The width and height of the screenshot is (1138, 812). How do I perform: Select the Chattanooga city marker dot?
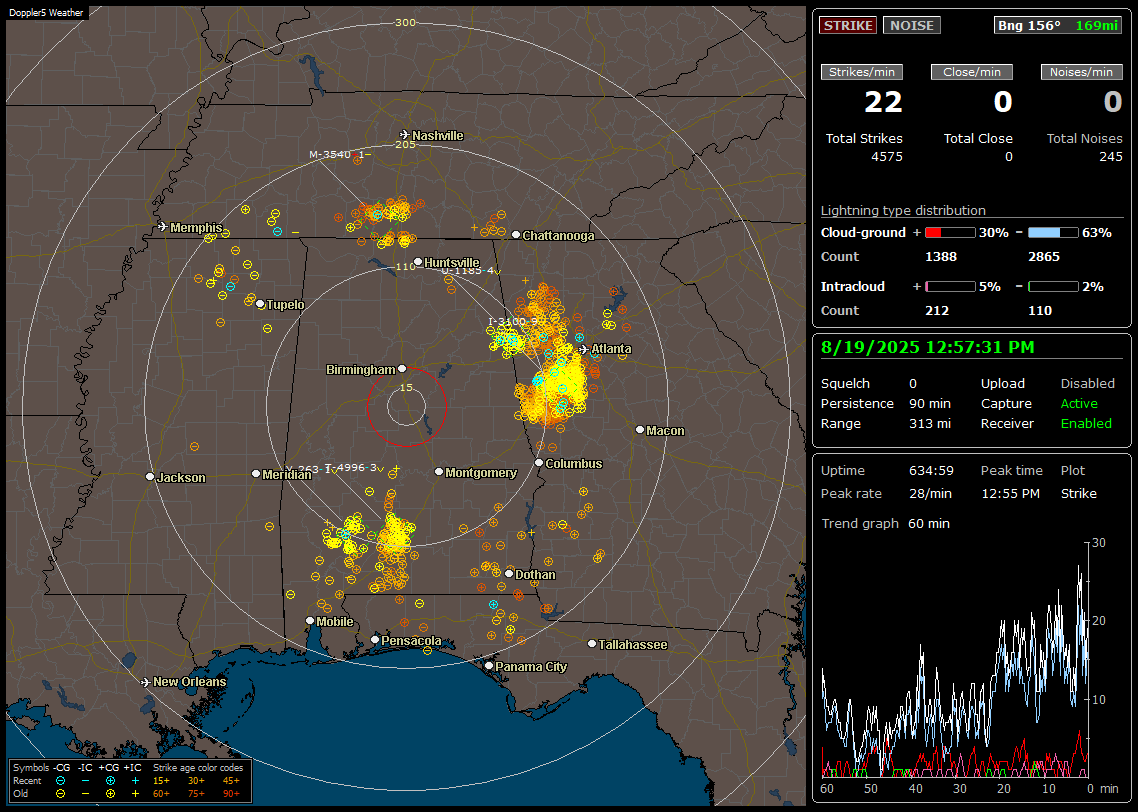coord(516,235)
